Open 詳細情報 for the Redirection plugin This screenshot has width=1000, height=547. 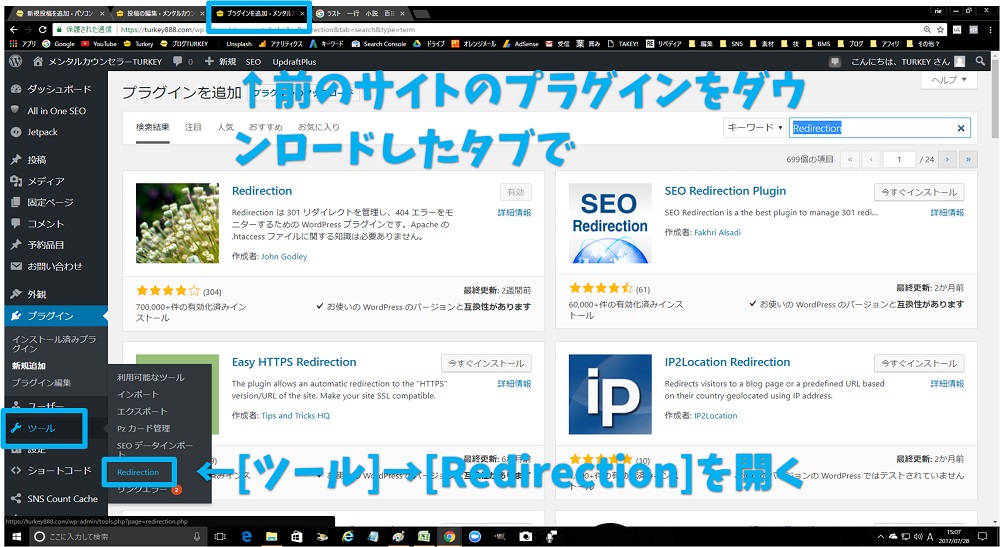coord(514,213)
